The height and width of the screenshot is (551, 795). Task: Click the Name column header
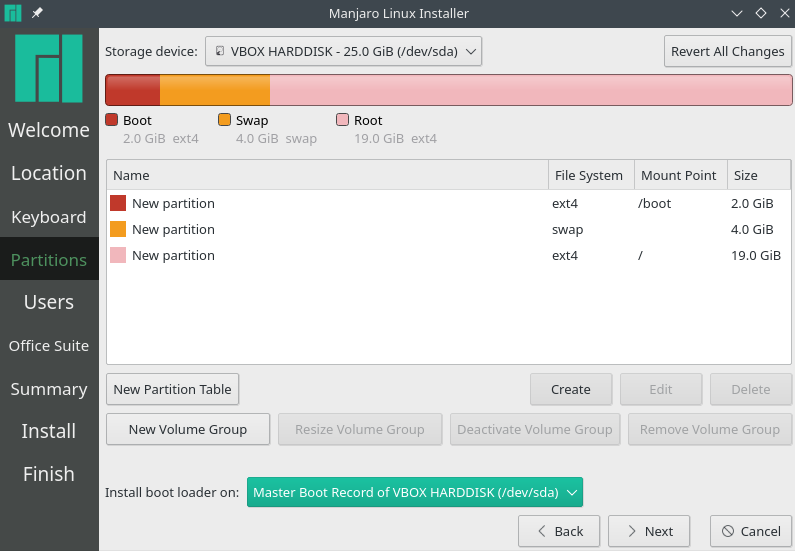point(328,175)
